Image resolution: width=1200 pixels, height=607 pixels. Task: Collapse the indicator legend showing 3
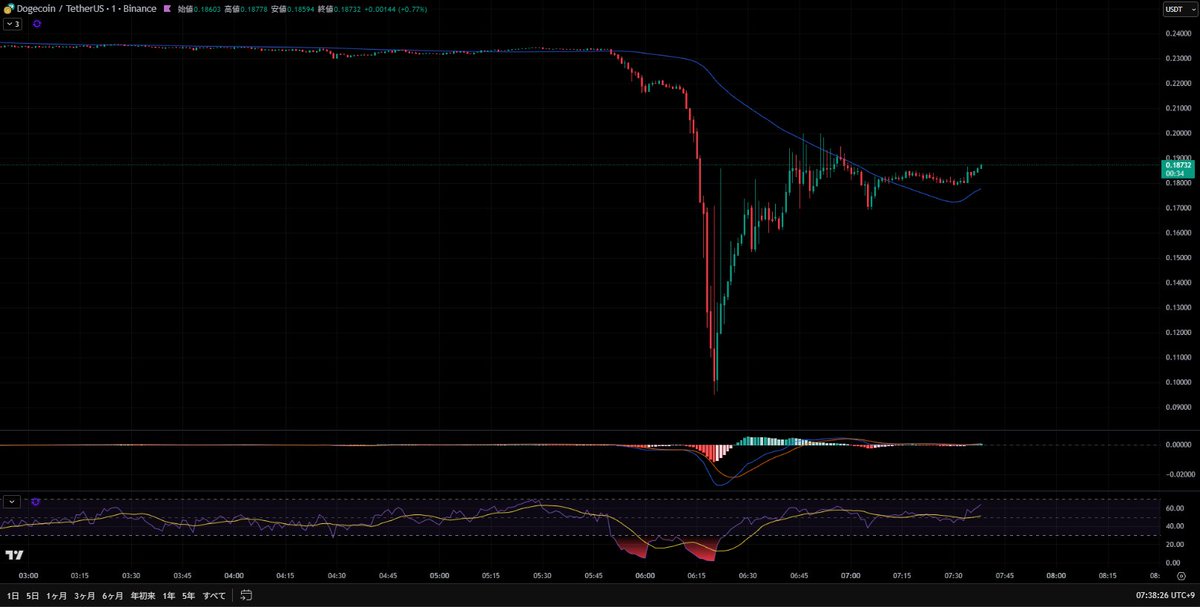click(13, 23)
